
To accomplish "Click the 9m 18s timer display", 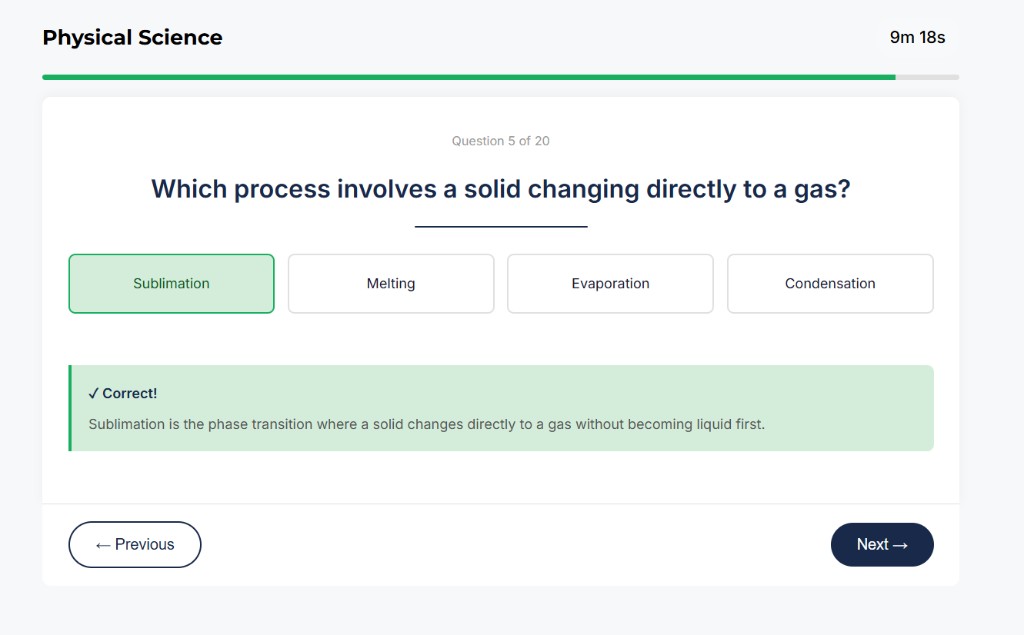I will [916, 37].
